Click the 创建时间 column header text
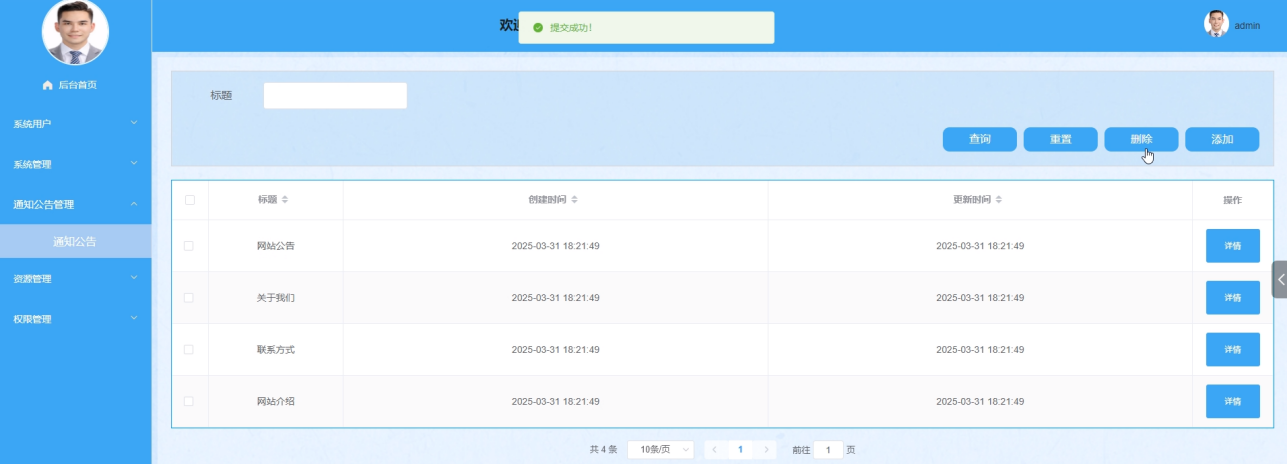The width and height of the screenshot is (1287, 464). pyautogui.click(x=547, y=200)
